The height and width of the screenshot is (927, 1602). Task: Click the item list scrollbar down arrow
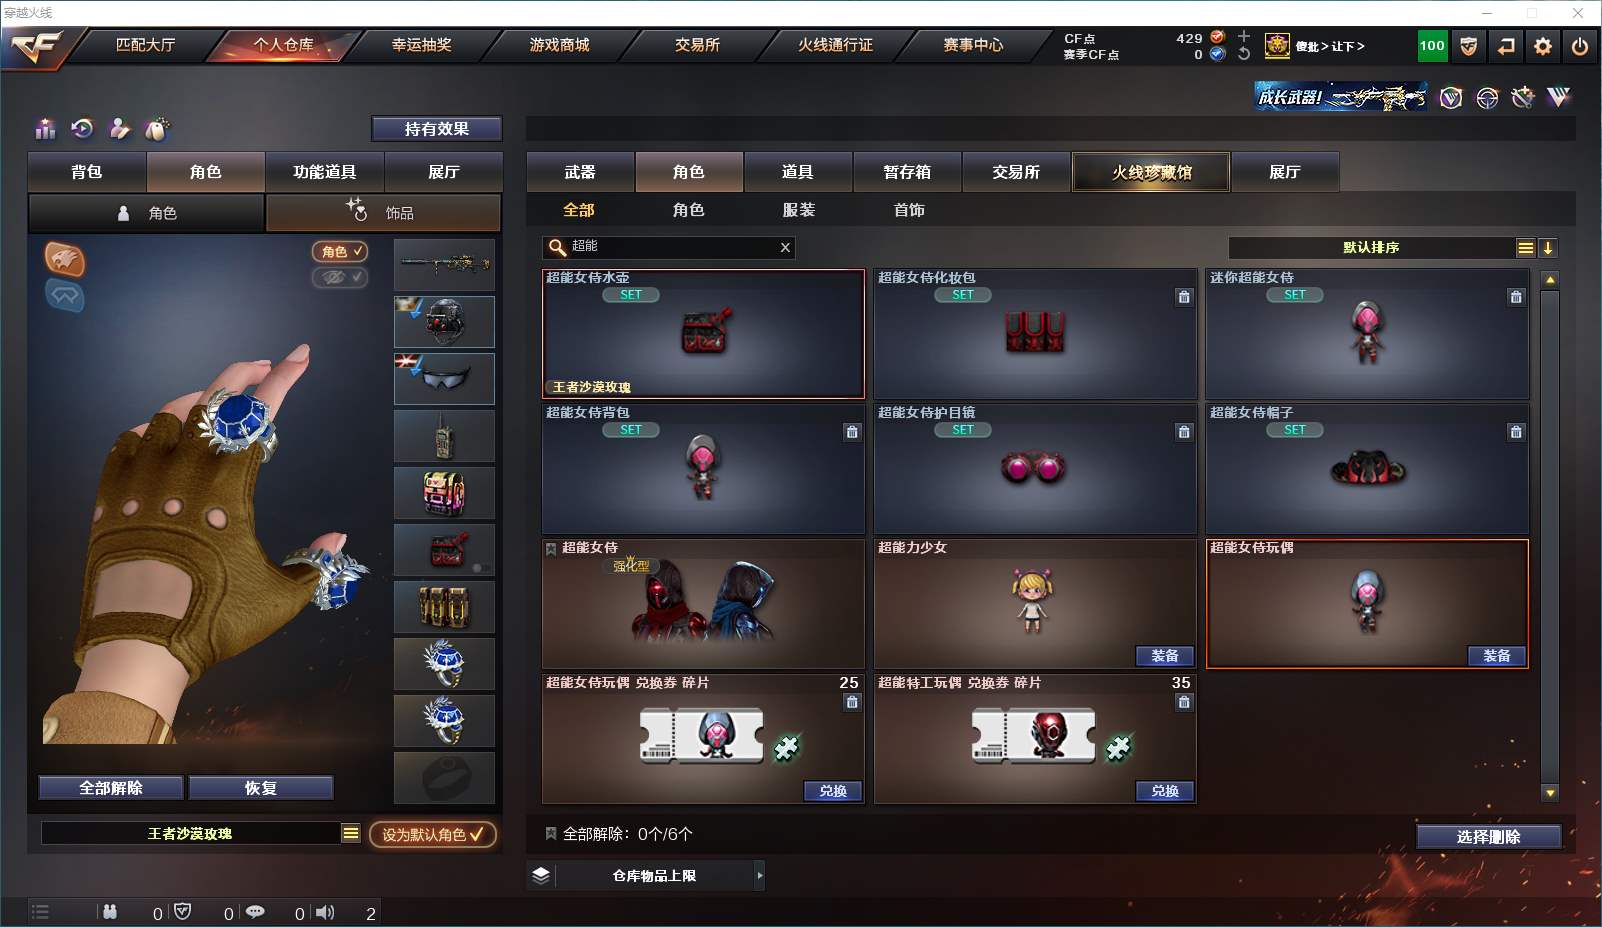[x=1550, y=792]
